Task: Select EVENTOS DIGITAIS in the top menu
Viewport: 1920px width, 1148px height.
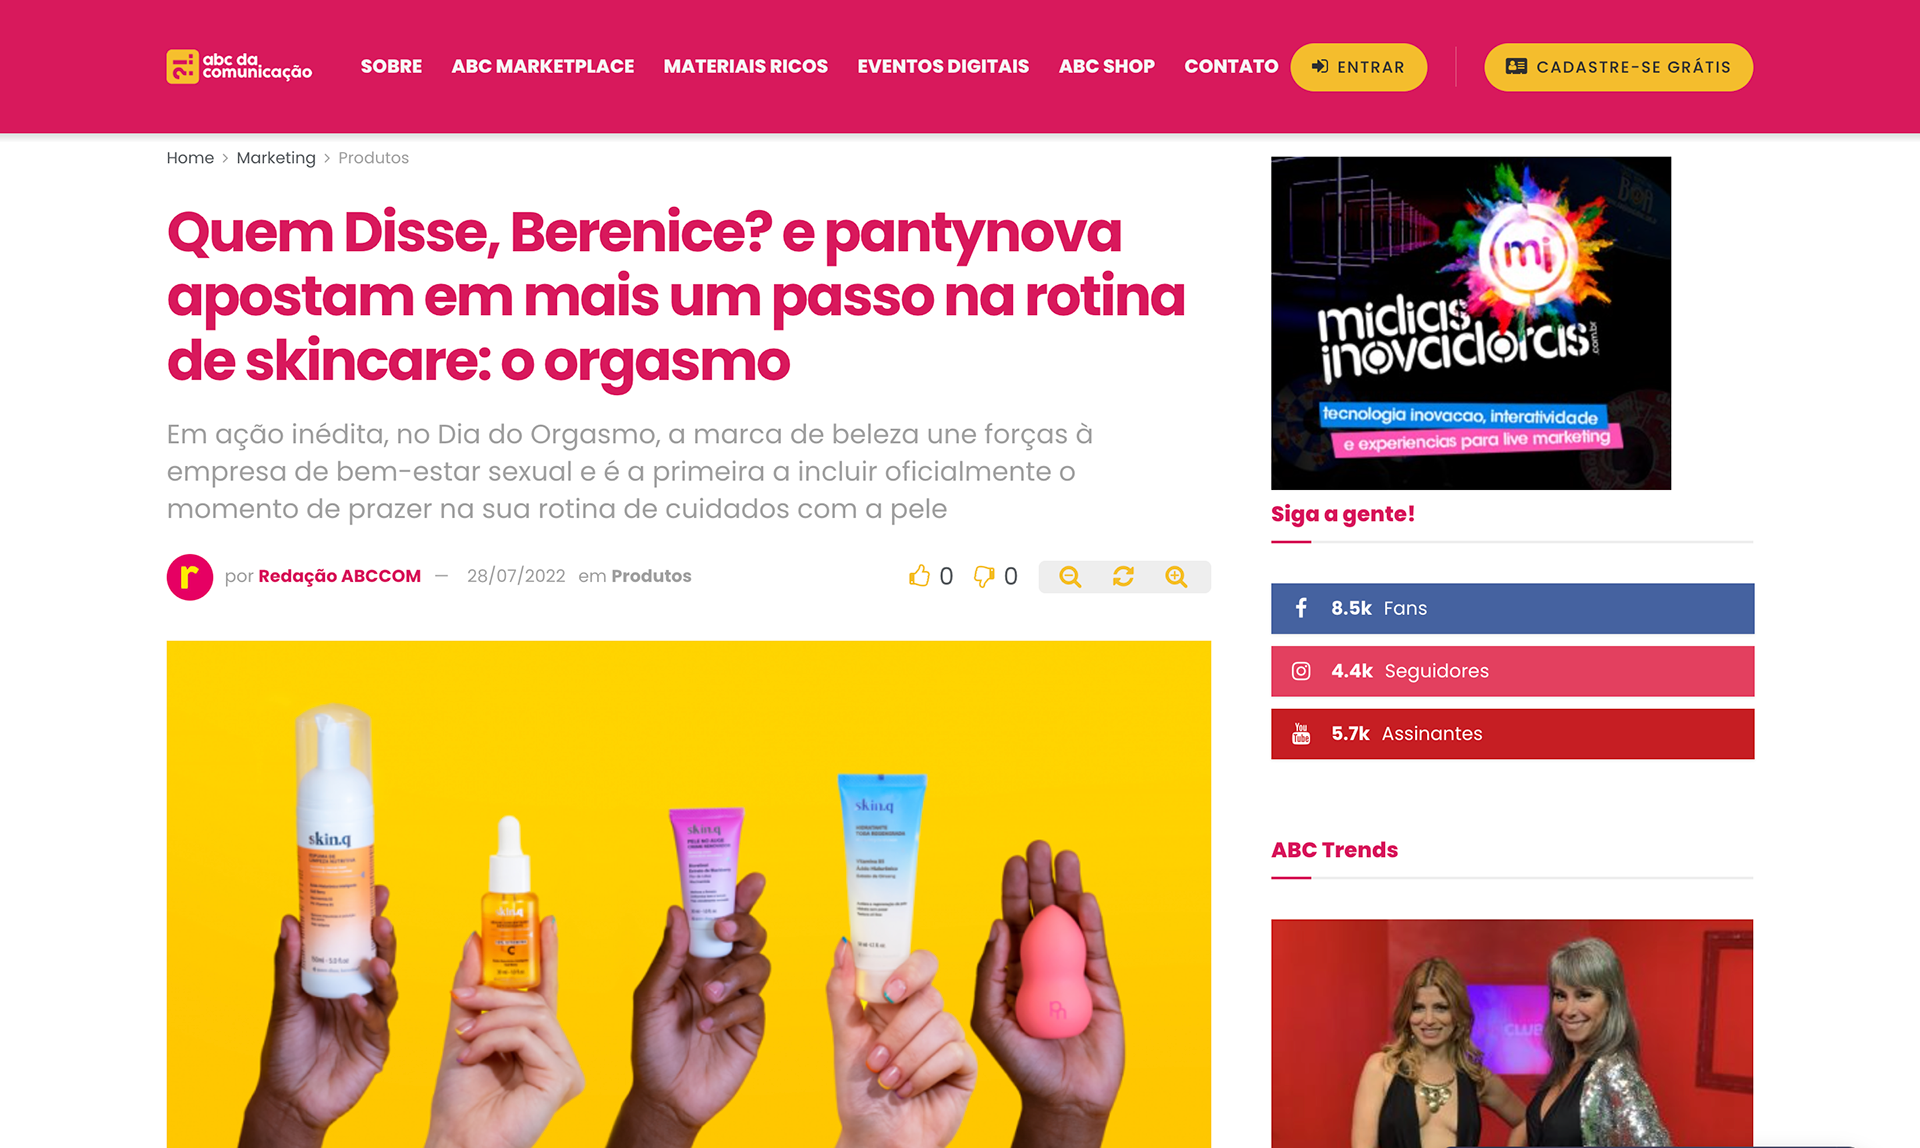Action: coord(943,67)
